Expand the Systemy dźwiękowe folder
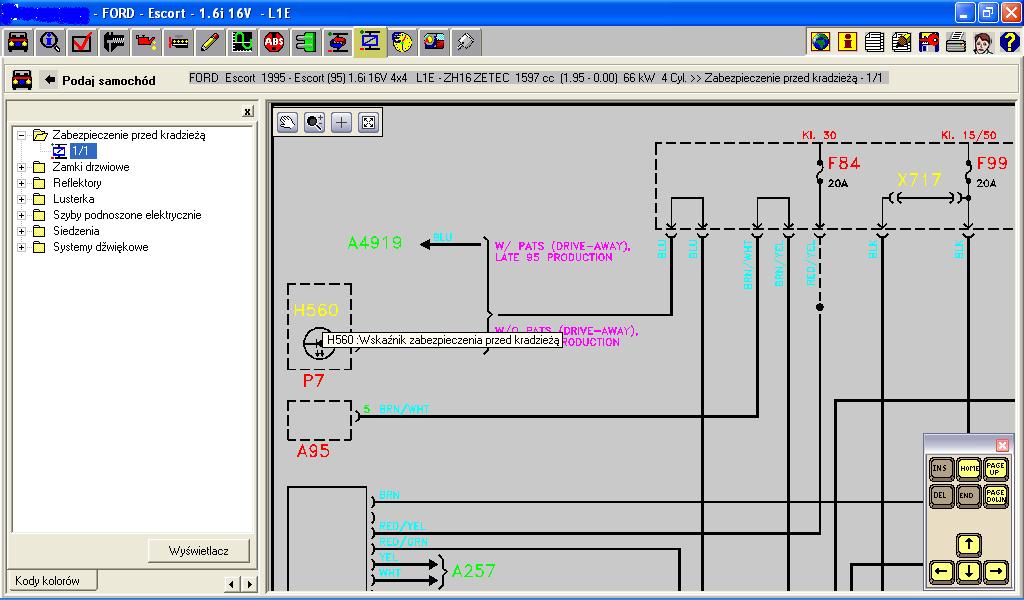This screenshot has width=1024, height=600. click(22, 247)
